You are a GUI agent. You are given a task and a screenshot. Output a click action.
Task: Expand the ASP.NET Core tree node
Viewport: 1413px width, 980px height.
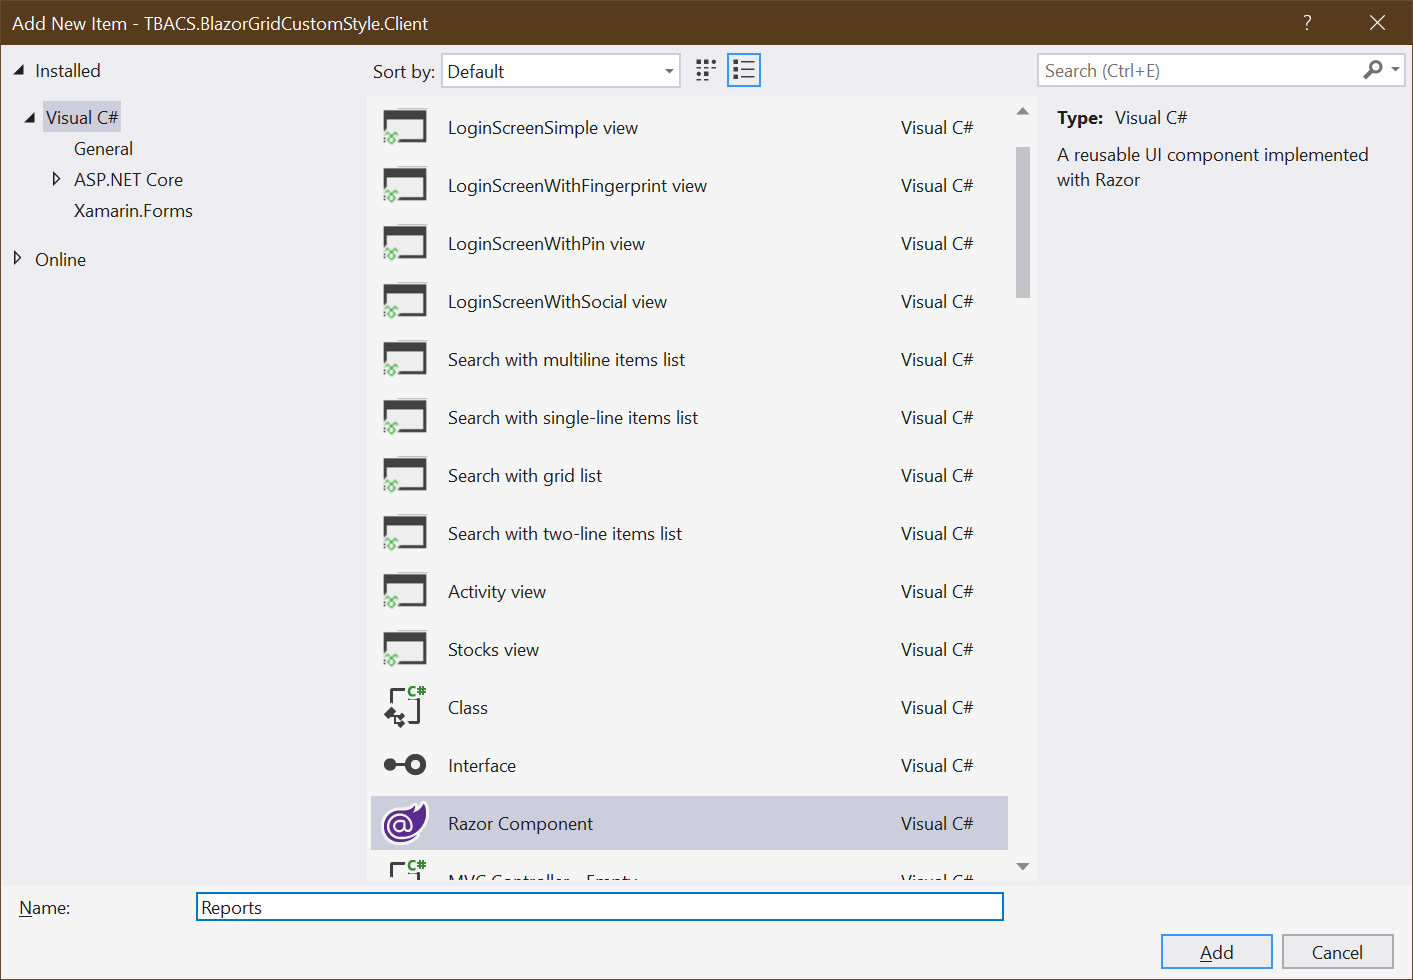[x=57, y=179]
